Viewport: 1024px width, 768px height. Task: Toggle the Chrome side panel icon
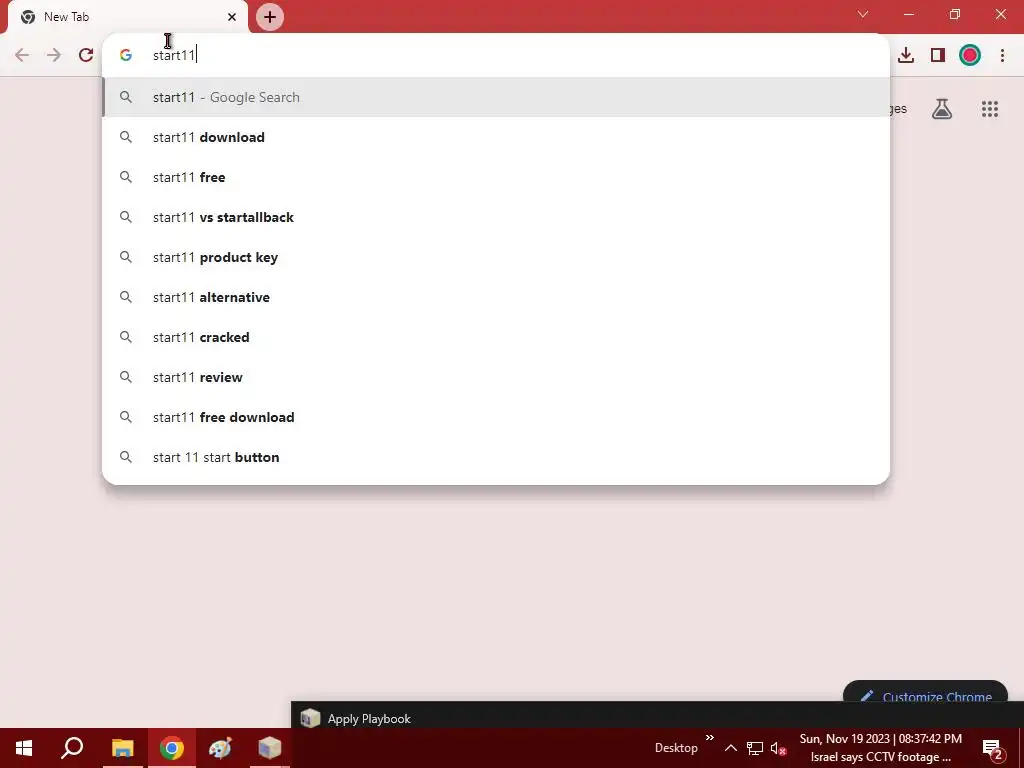coord(938,55)
